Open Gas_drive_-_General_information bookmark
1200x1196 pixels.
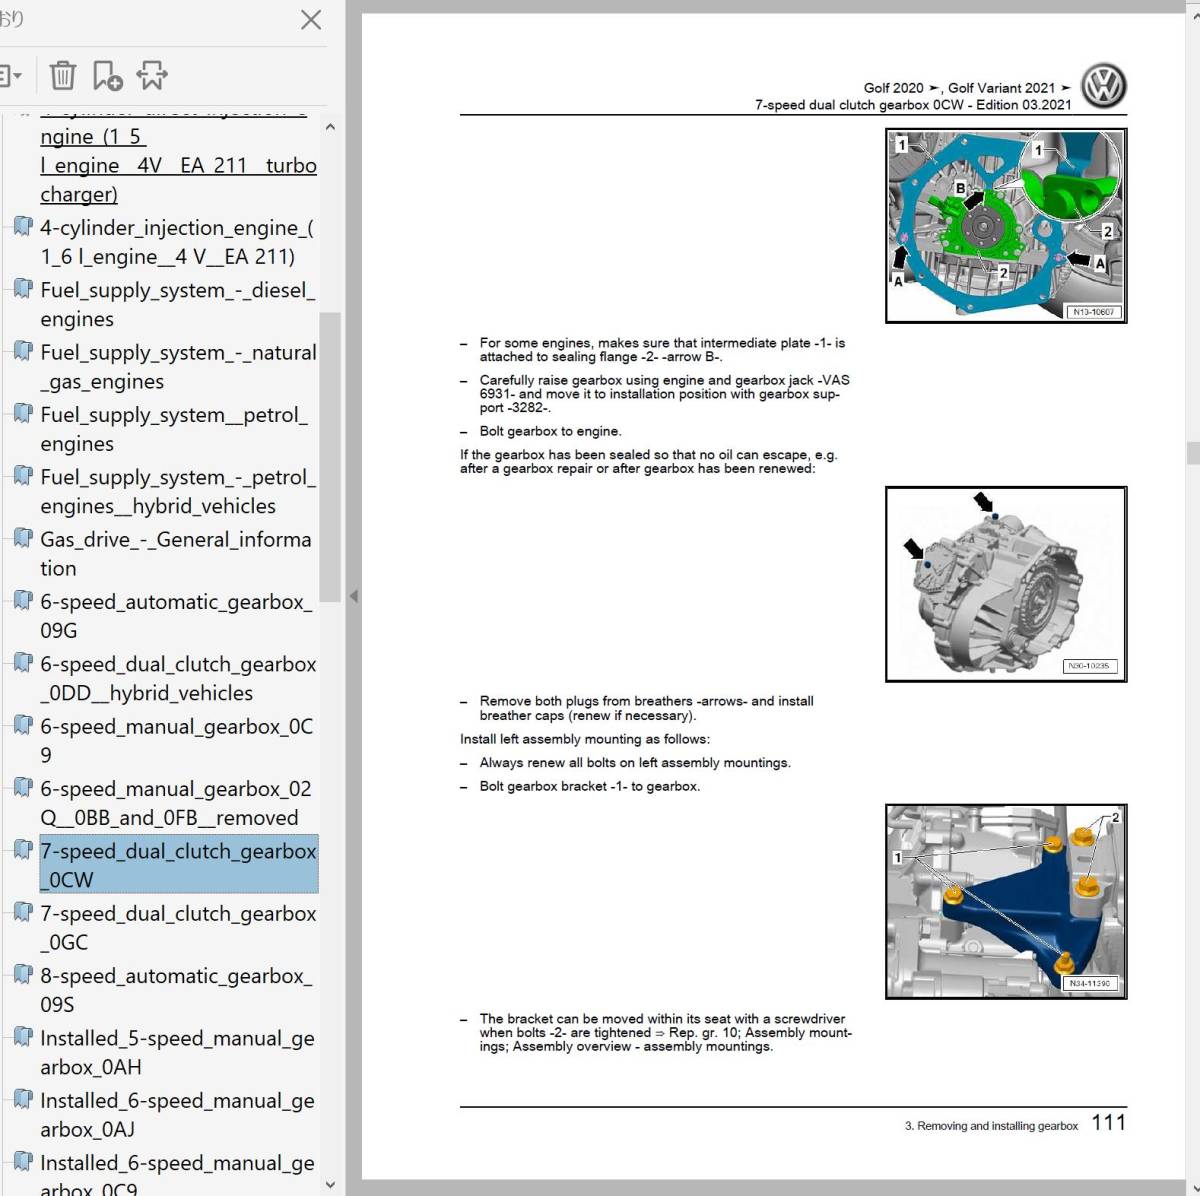coord(176,553)
